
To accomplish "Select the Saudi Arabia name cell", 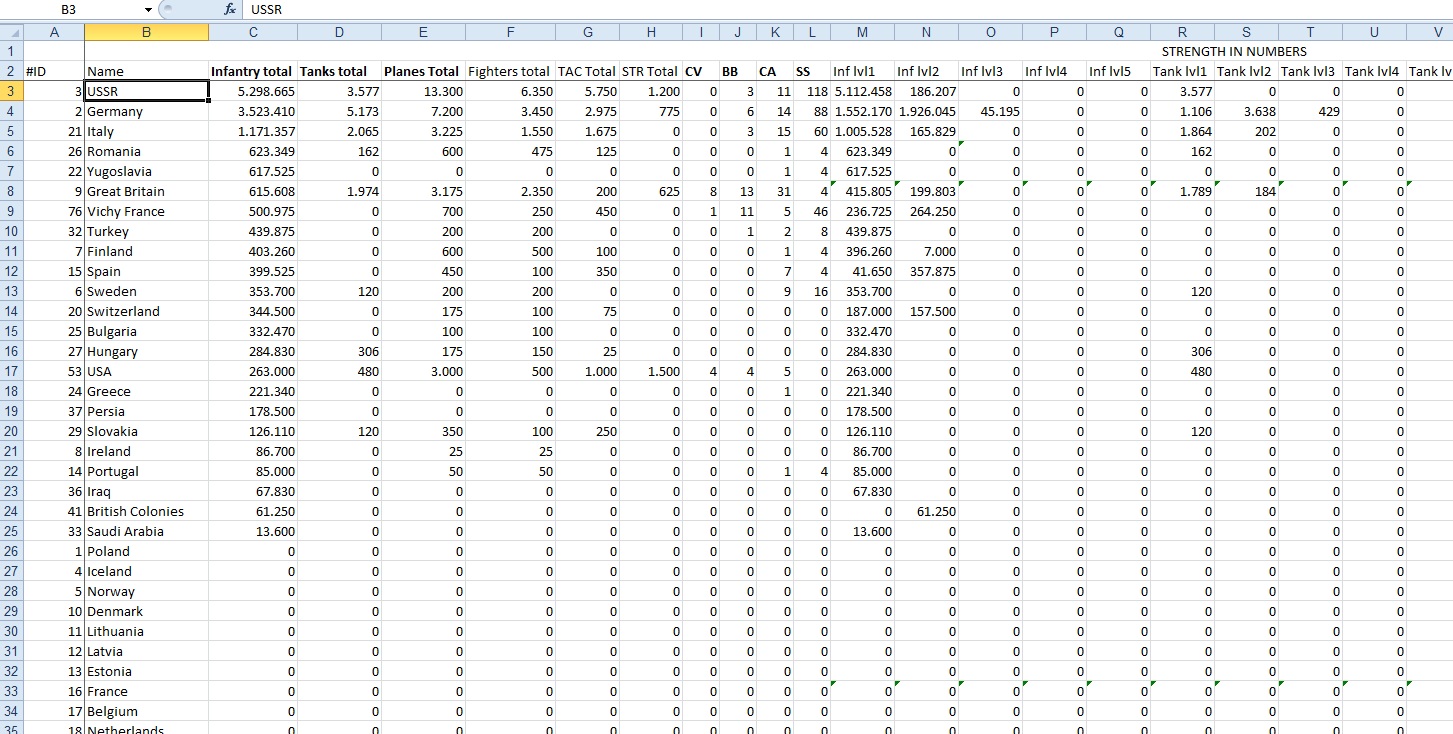I will [x=147, y=531].
